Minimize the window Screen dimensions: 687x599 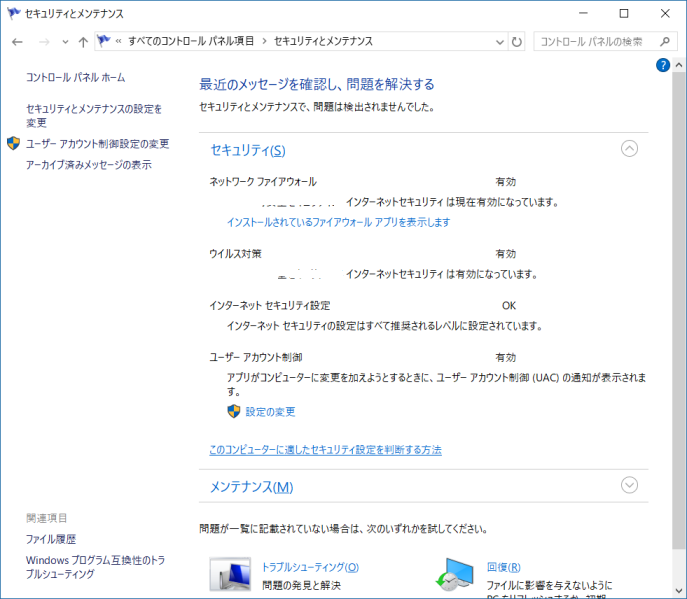583,14
